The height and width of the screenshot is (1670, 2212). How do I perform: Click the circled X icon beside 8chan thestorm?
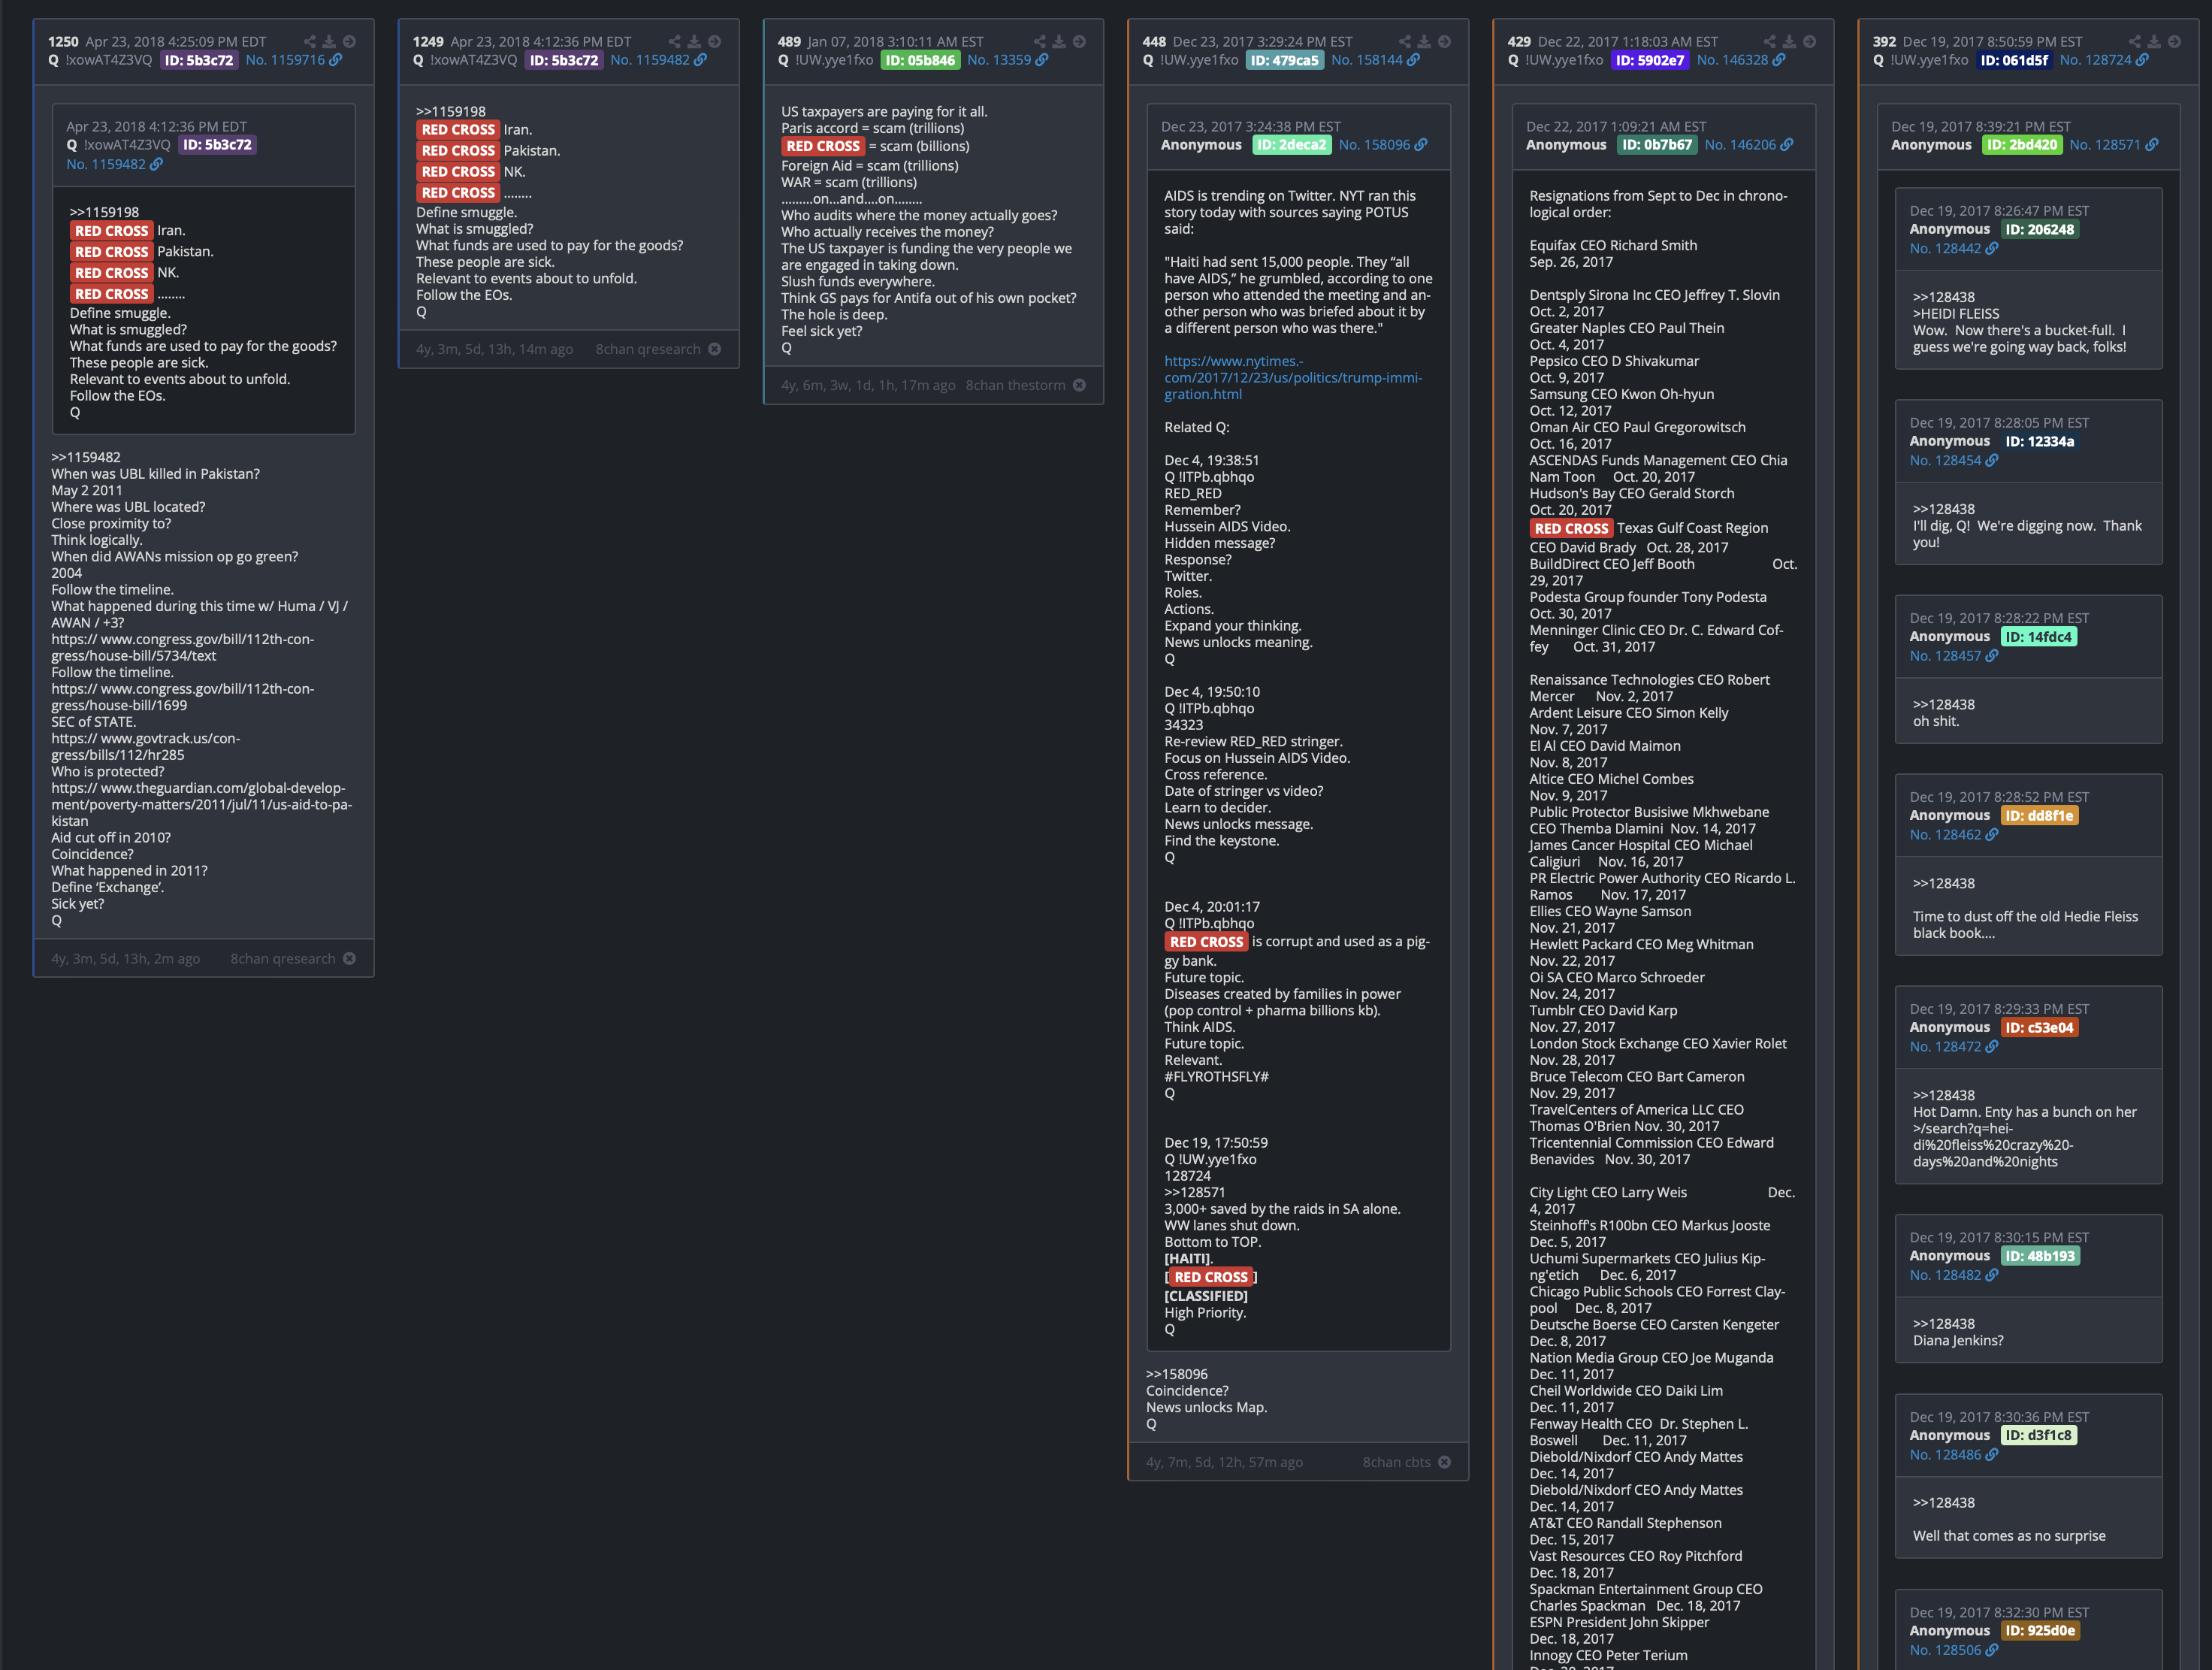(1079, 385)
